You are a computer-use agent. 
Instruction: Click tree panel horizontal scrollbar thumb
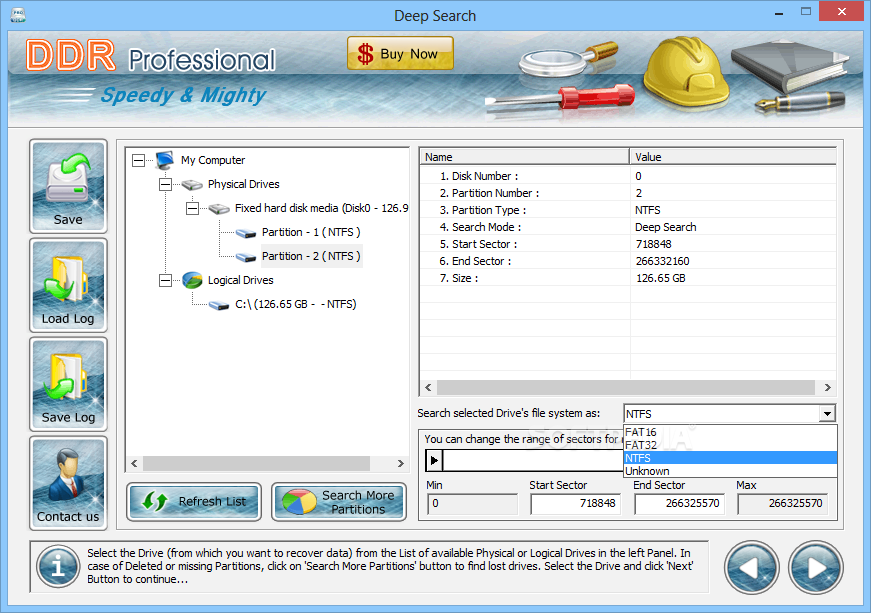click(256, 463)
